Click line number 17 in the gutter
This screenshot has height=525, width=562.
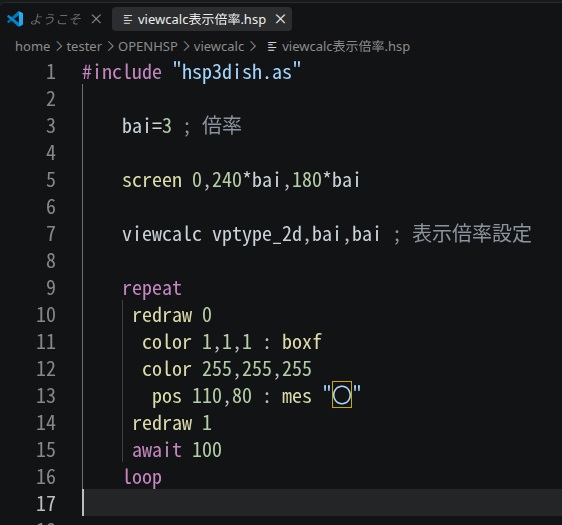pyautogui.click(x=46, y=504)
